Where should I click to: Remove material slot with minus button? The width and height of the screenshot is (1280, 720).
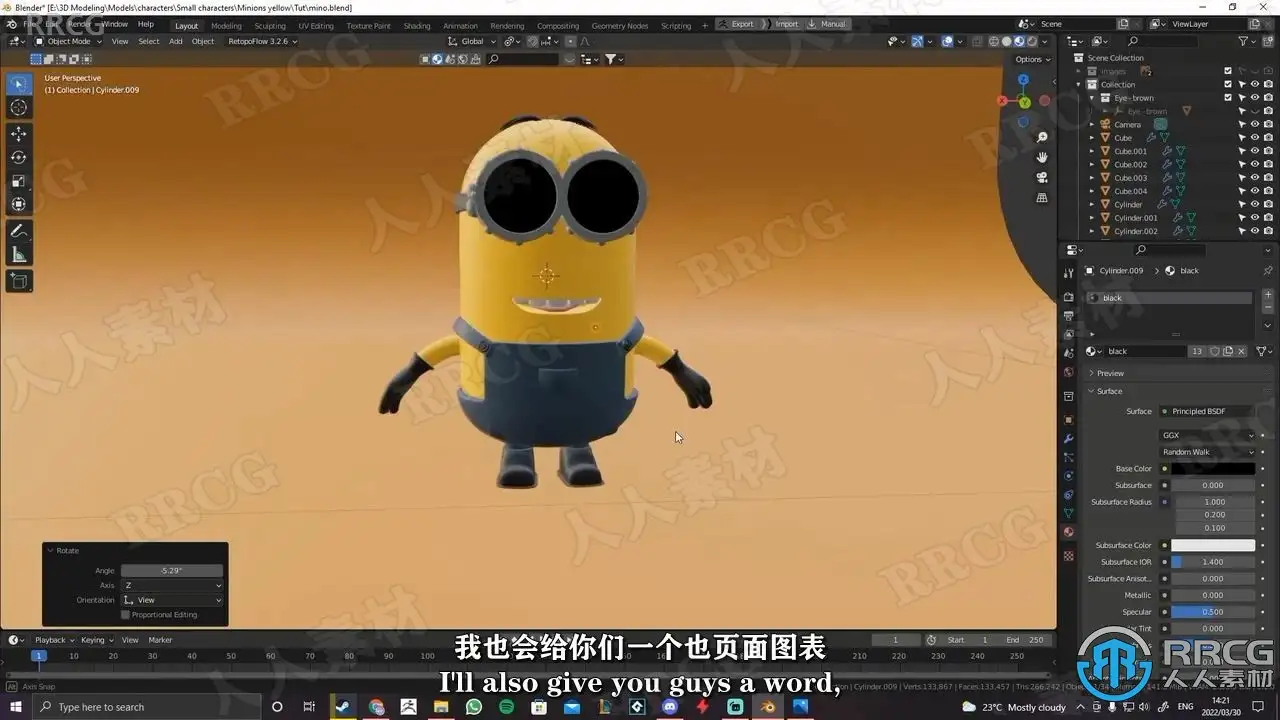1268,309
